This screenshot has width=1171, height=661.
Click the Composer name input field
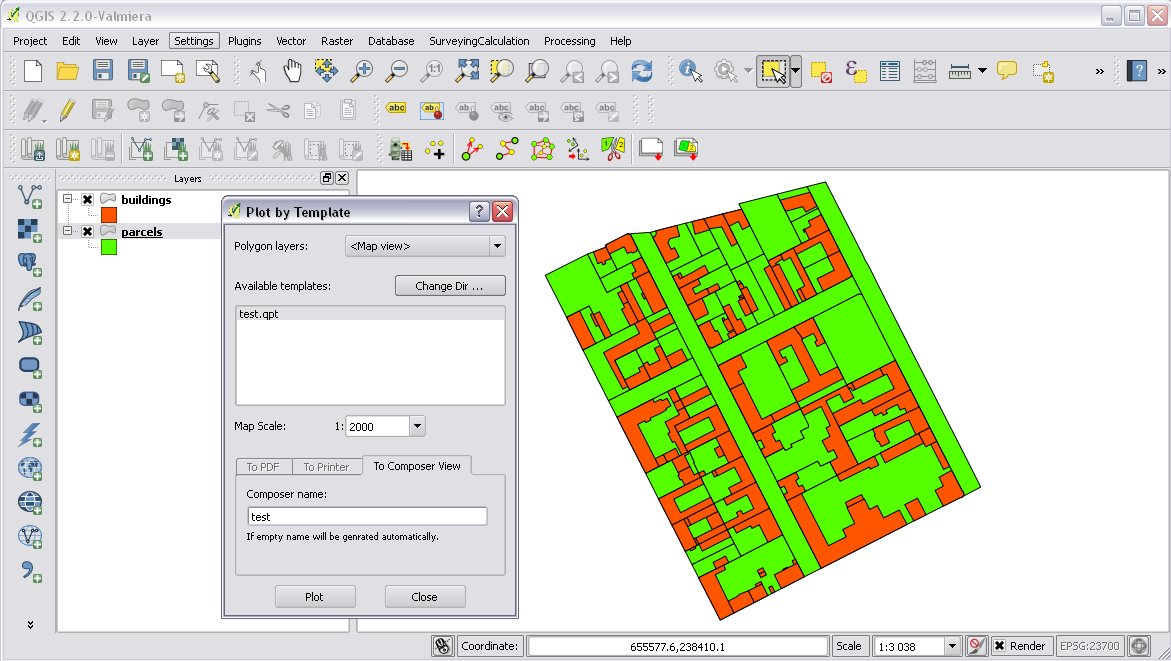click(x=367, y=517)
